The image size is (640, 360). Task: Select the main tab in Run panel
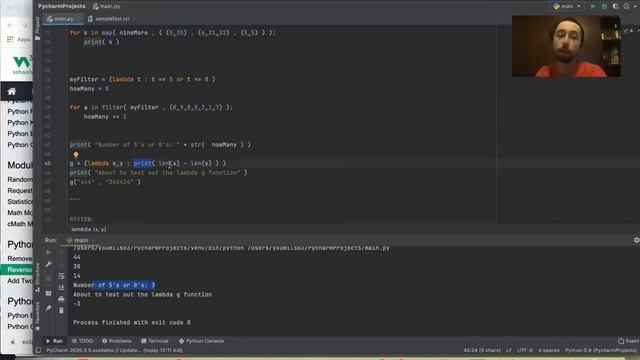point(78,240)
